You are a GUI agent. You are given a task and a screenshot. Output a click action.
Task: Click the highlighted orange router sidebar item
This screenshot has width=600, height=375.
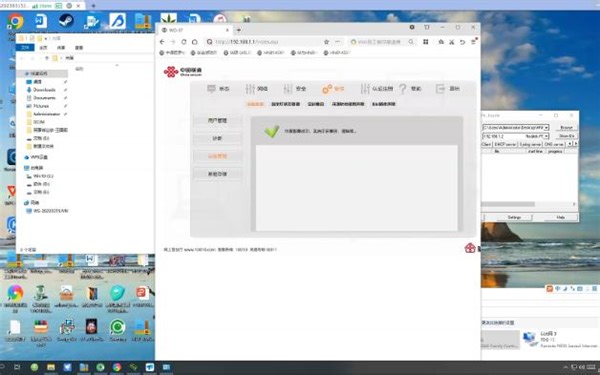click(217, 156)
